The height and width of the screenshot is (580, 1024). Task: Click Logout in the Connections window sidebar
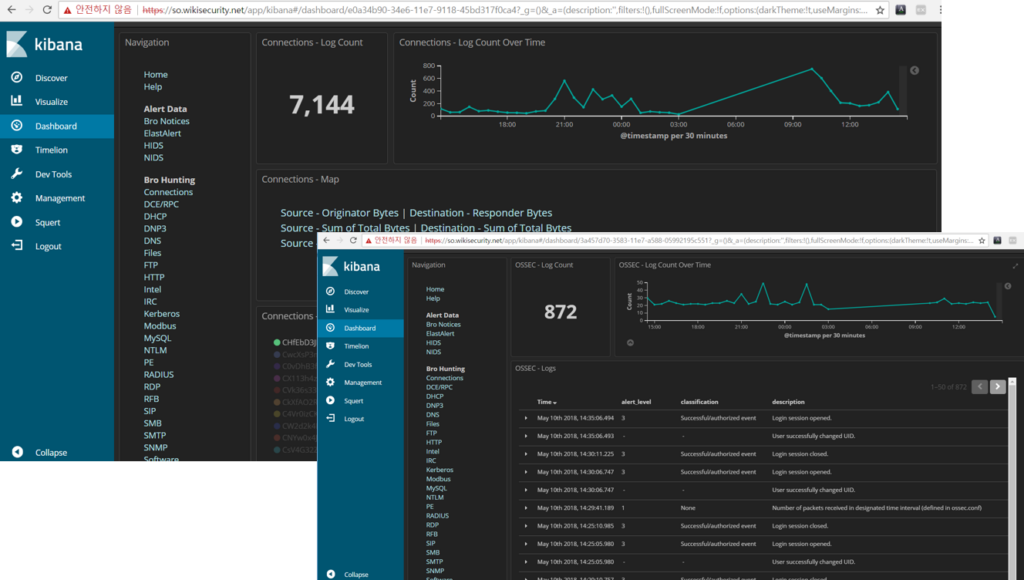pos(48,246)
